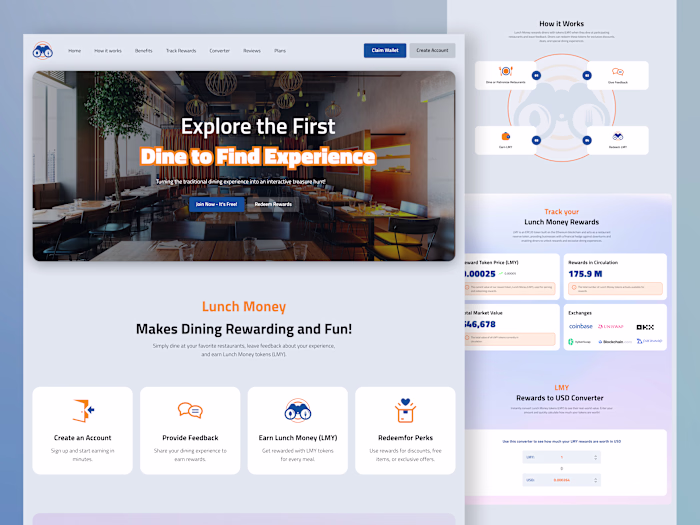Click the 'Exchanges' card heading

click(x=580, y=313)
